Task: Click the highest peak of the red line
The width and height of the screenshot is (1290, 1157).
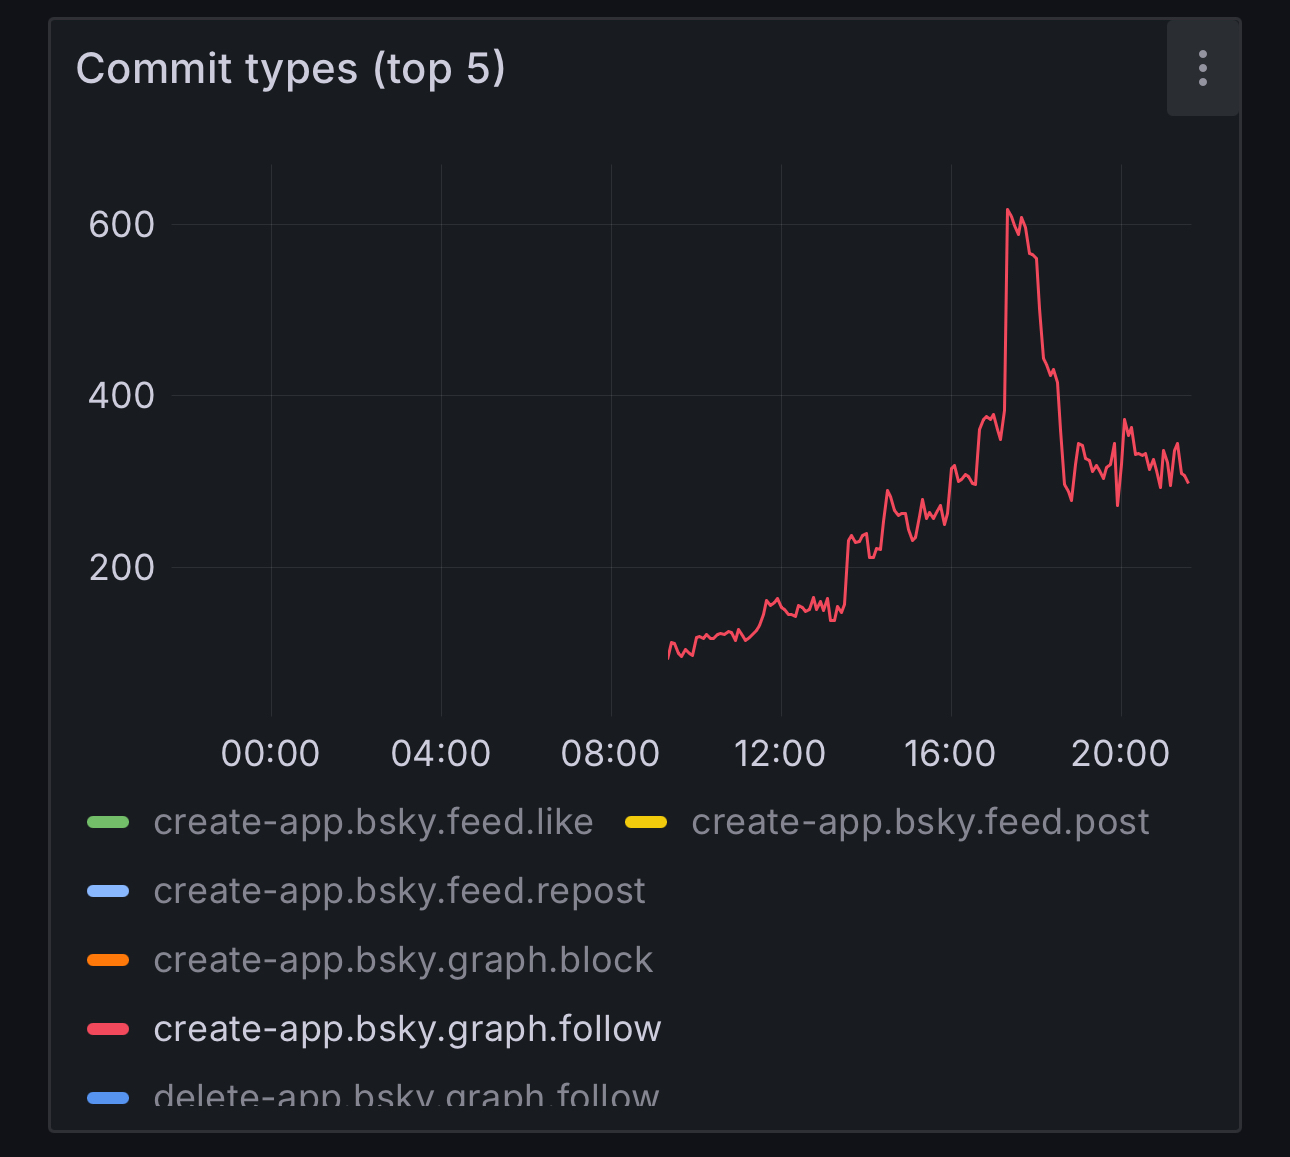Action: [1008, 210]
